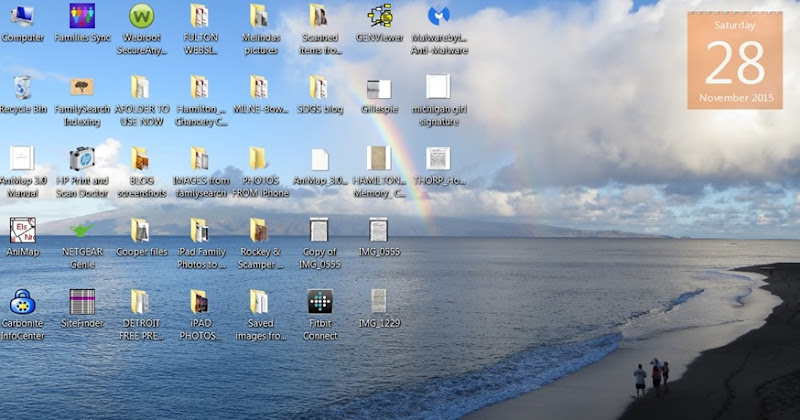This screenshot has width=800, height=420.
Task: Open Rockey & Scamper folder
Action: pos(260,243)
